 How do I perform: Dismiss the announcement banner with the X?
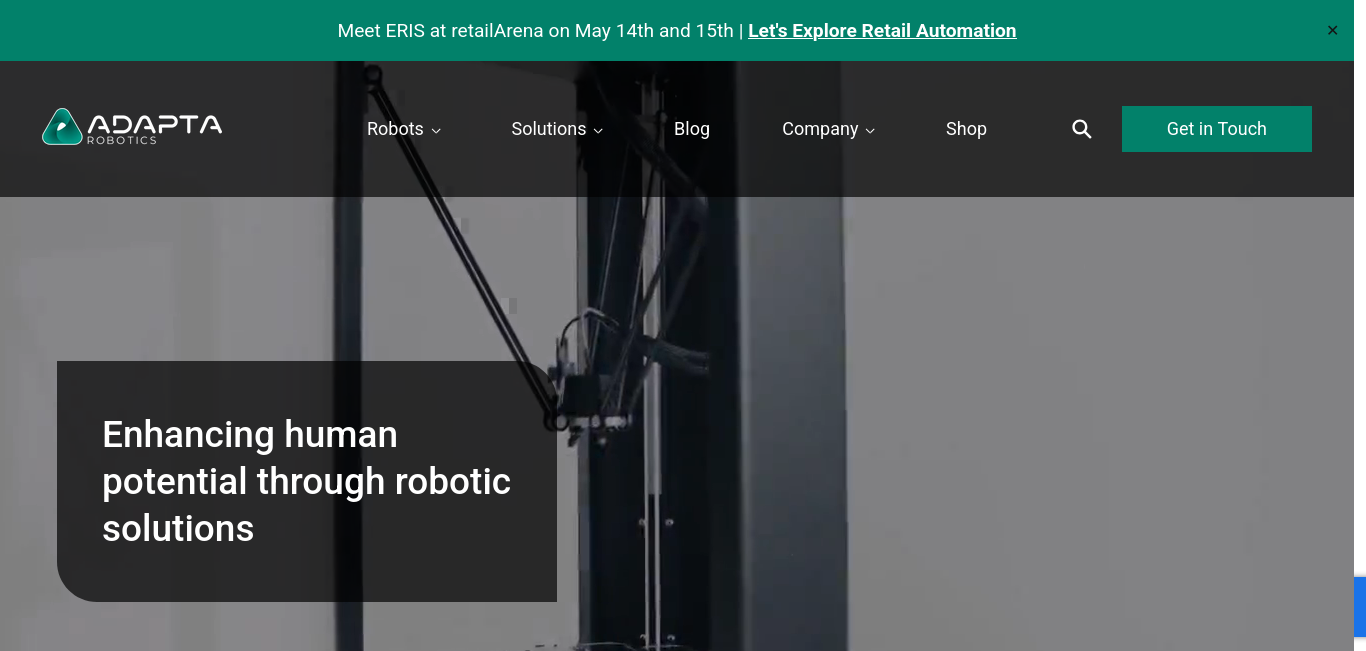coord(1332,31)
